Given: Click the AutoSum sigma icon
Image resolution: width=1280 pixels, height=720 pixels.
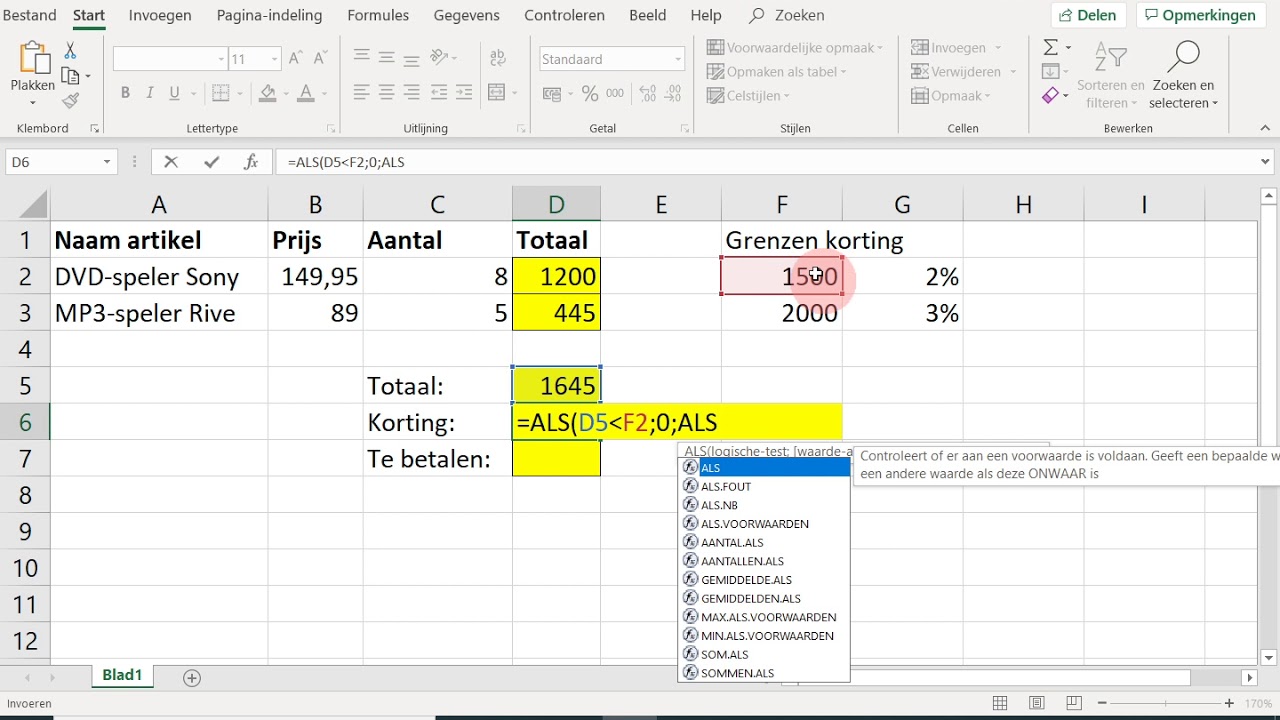Looking at the screenshot, I should coord(1050,47).
